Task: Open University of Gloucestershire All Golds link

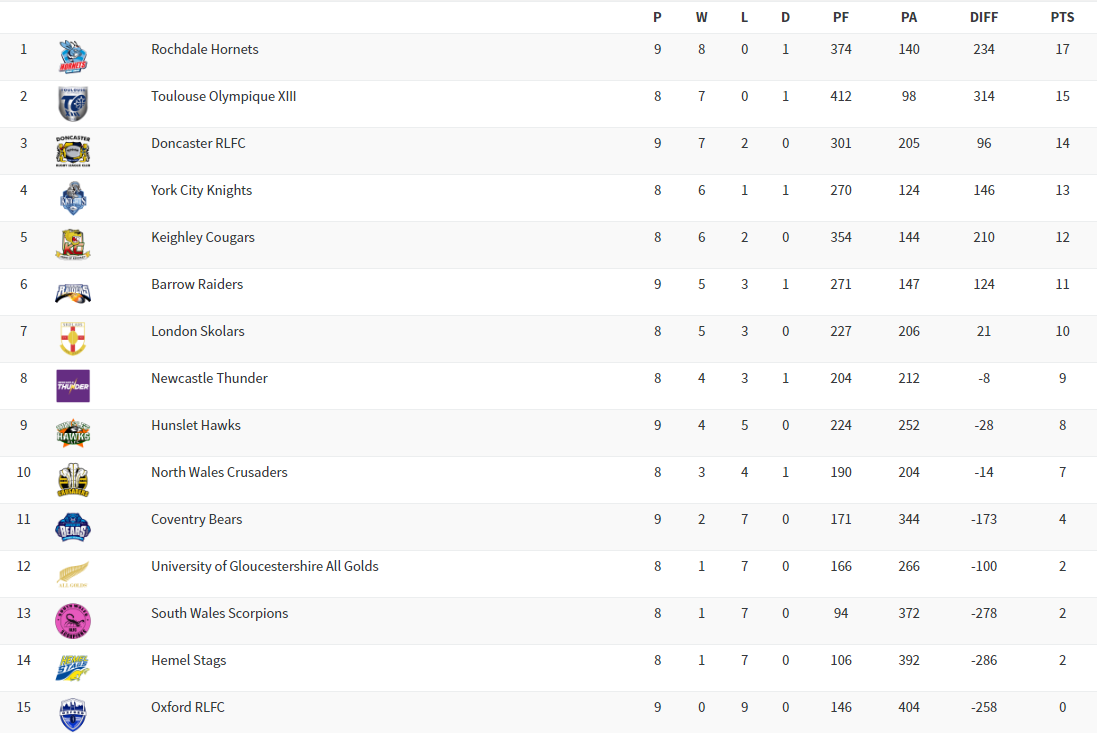Action: point(265,566)
